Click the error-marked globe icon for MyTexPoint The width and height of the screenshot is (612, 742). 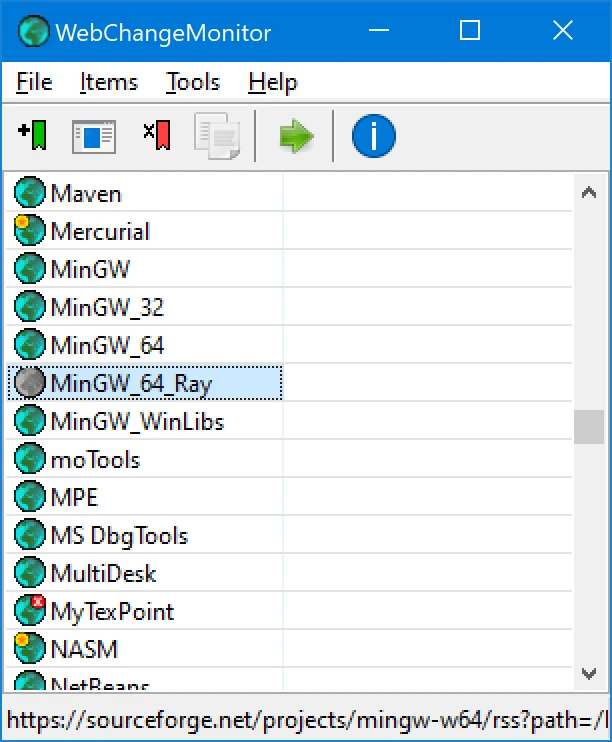[x=29, y=610]
